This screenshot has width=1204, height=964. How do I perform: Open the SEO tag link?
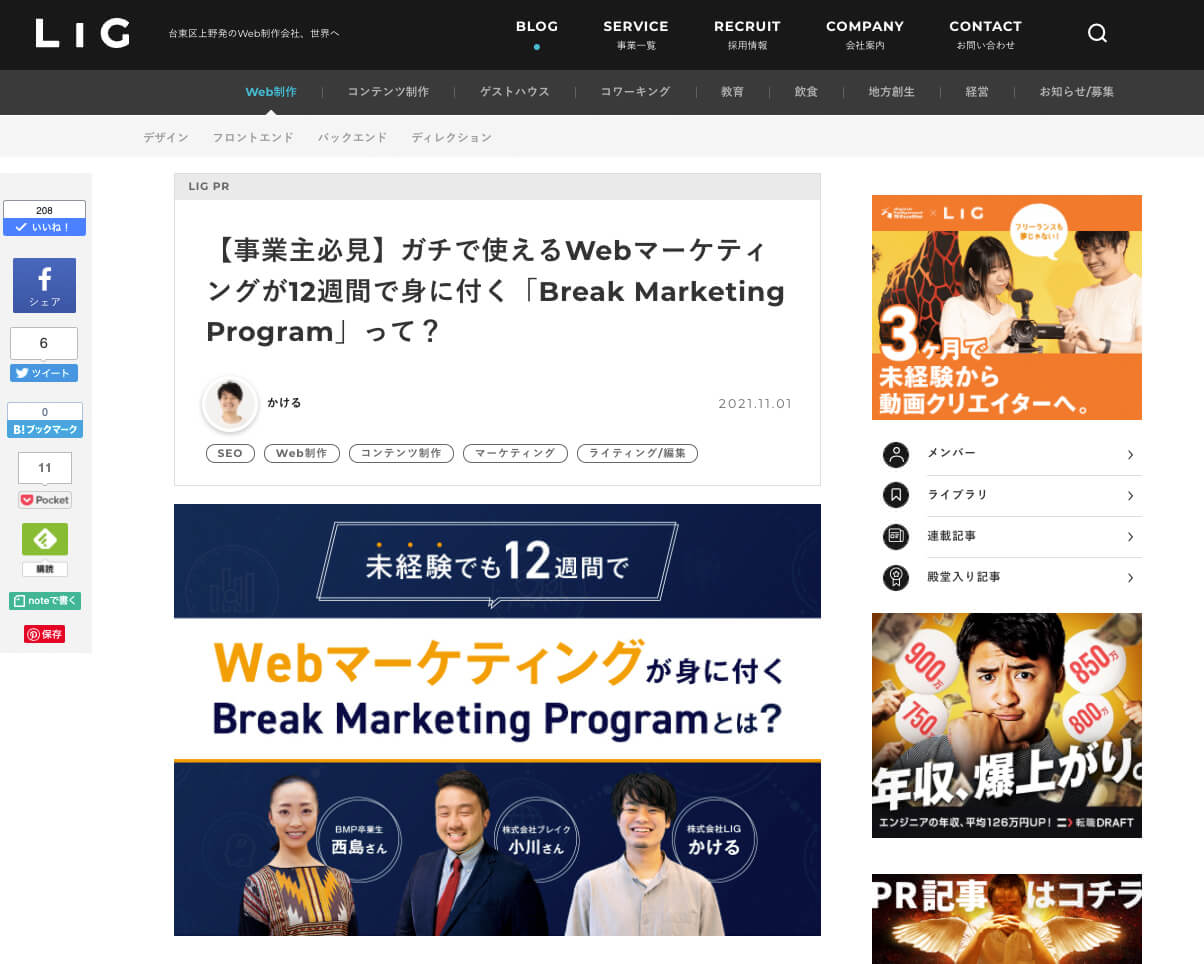(229, 453)
